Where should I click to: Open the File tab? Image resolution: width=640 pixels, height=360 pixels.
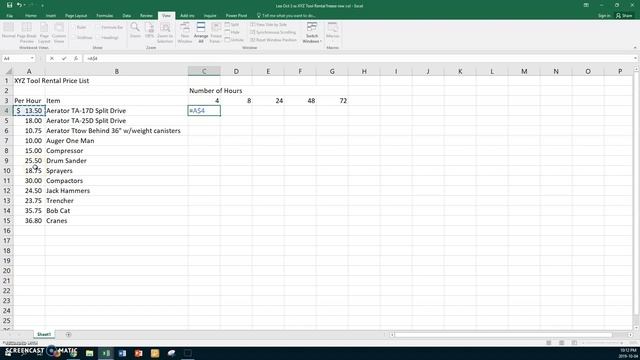[x=9, y=16]
